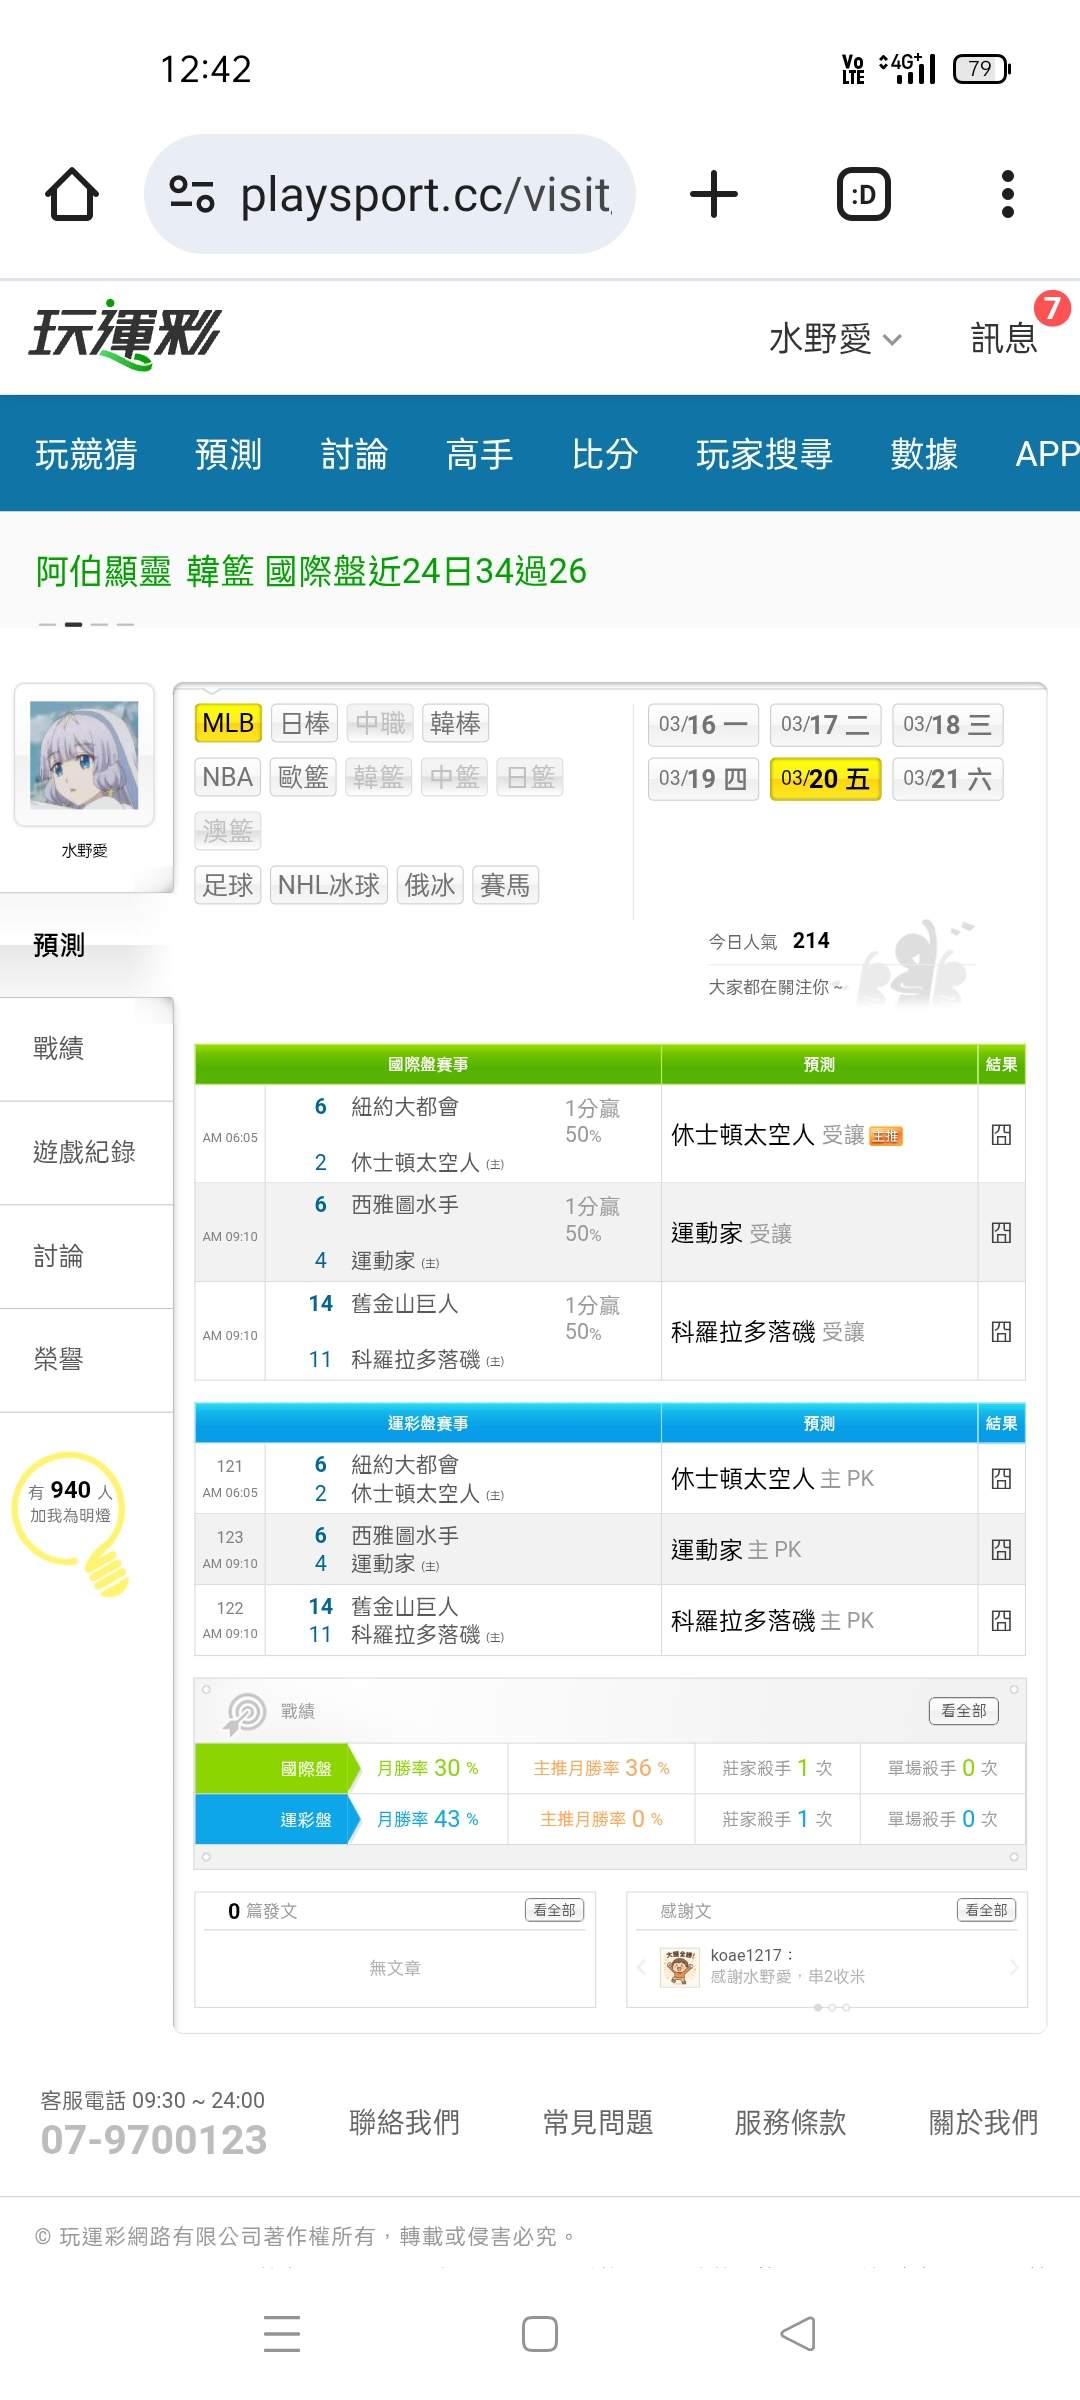The width and height of the screenshot is (1080, 2400).
Task: Click result icon for 國際盤 運動家 受讓
Action: coord(1001,1233)
